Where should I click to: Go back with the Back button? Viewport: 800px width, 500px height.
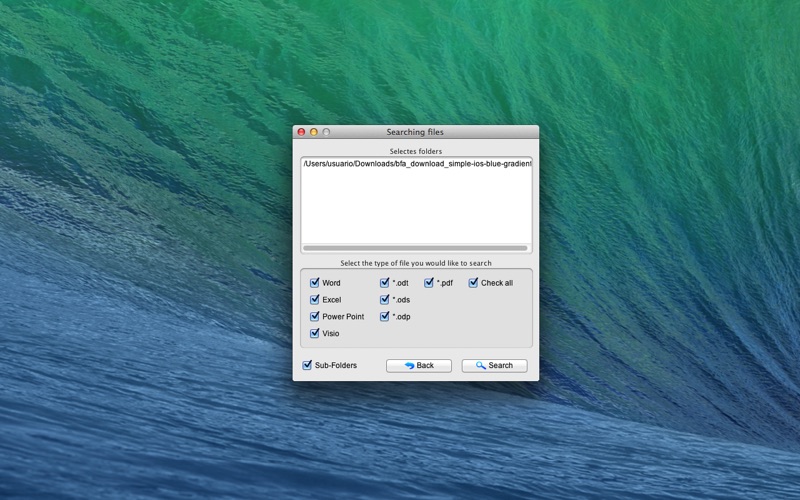(x=419, y=365)
